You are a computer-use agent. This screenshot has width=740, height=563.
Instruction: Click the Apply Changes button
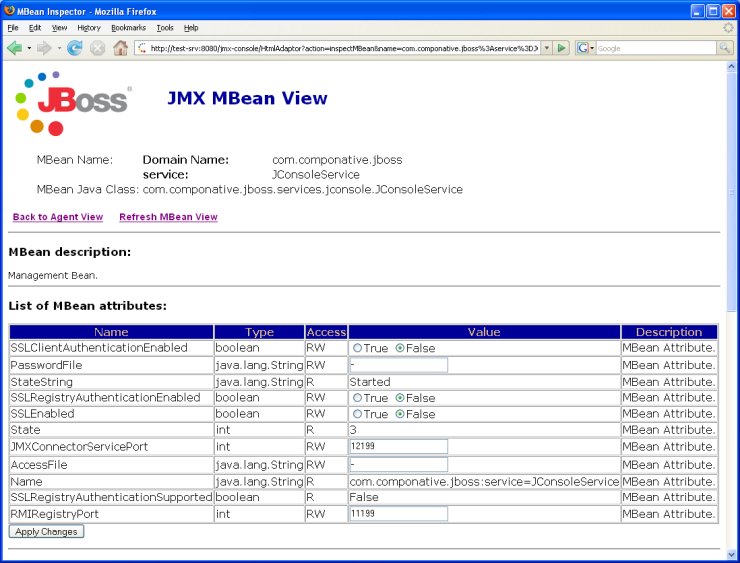point(46,531)
